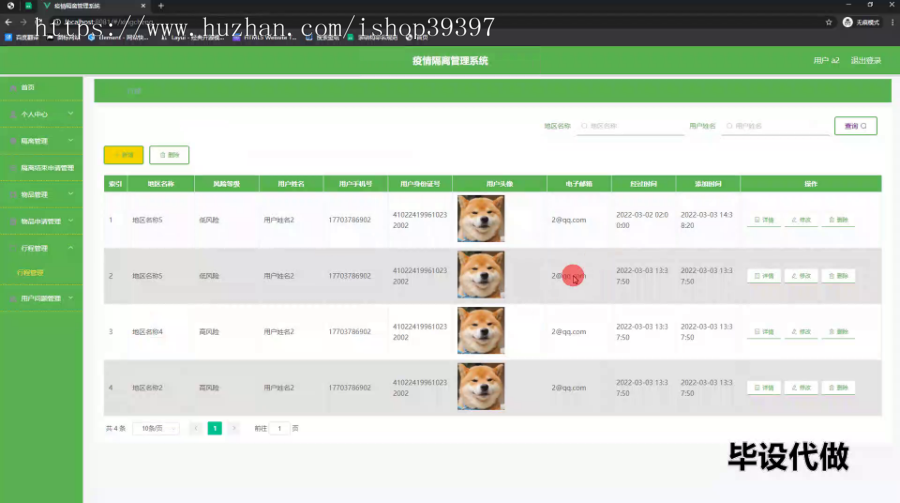The height and width of the screenshot is (503, 900).
Task: Click 地区名称2 cell in row 4
Action: tap(148, 388)
